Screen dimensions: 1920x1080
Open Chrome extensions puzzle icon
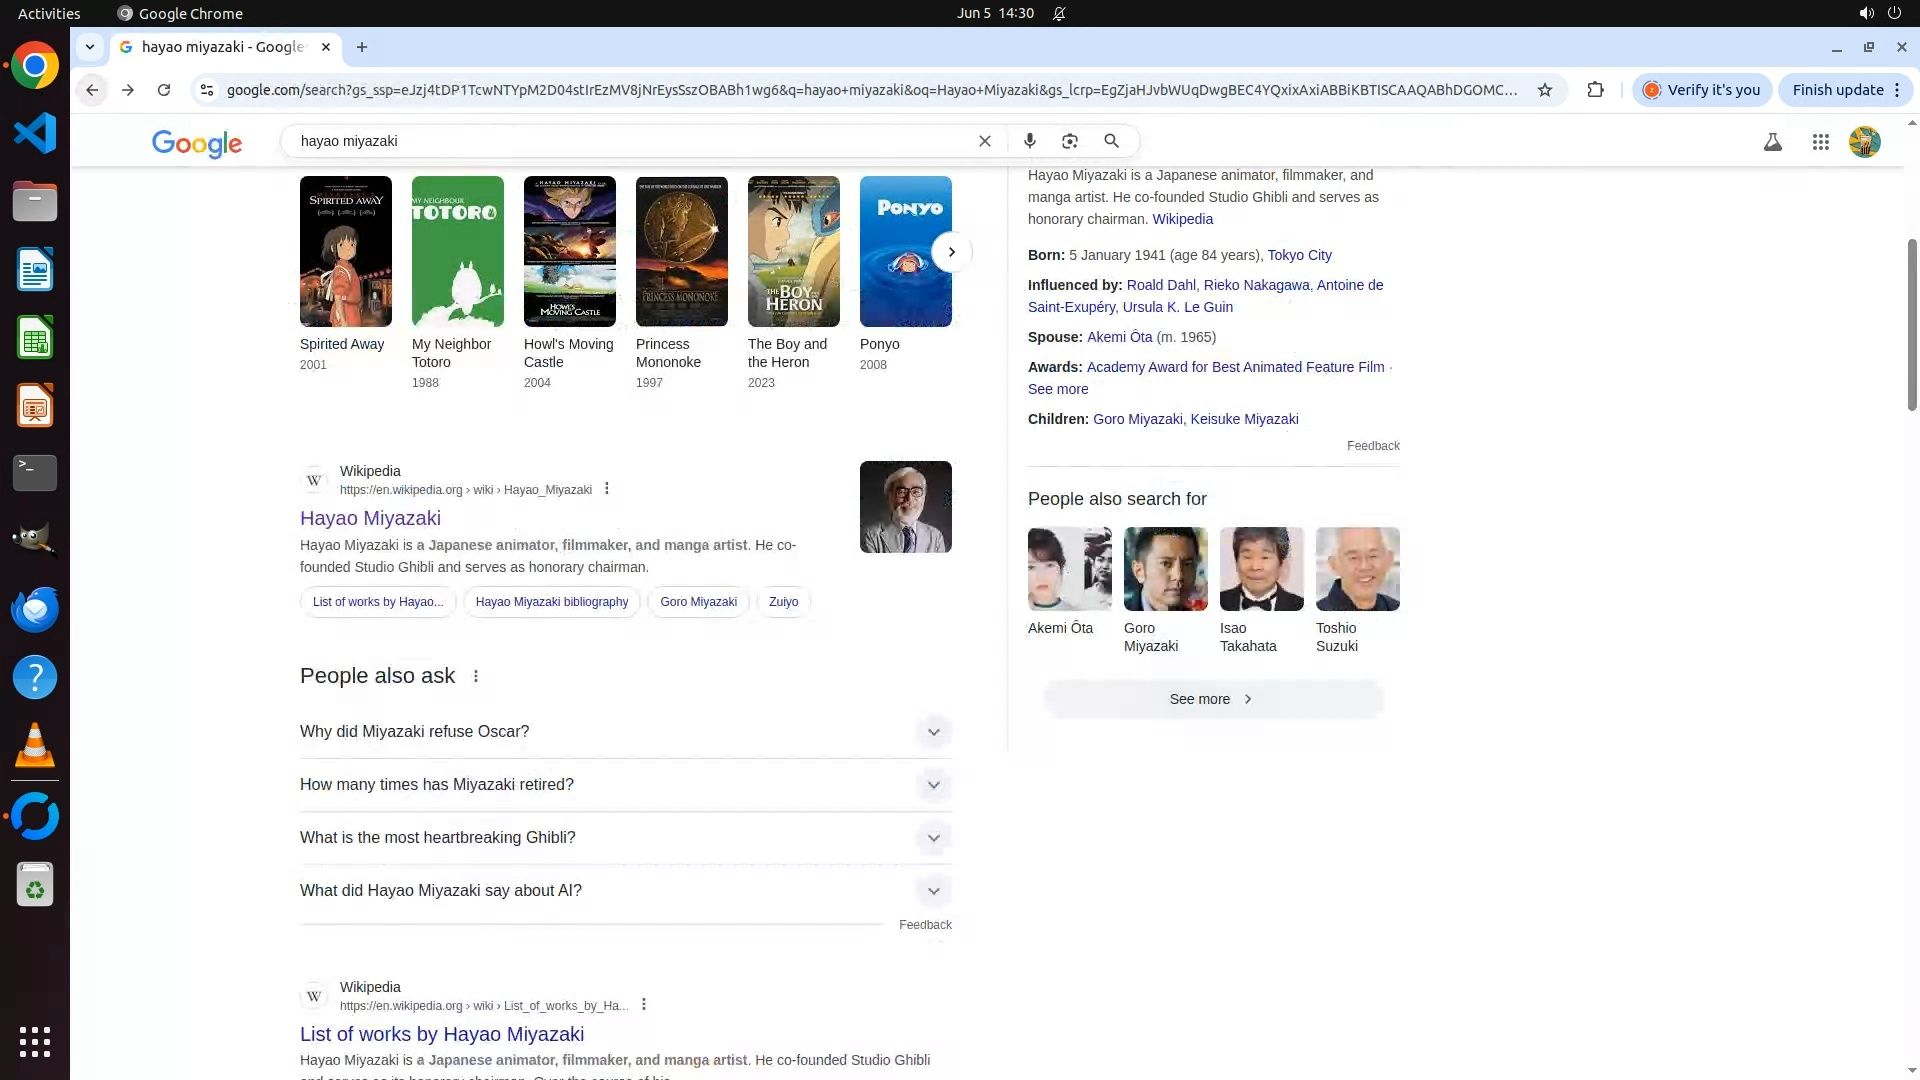pyautogui.click(x=1595, y=90)
